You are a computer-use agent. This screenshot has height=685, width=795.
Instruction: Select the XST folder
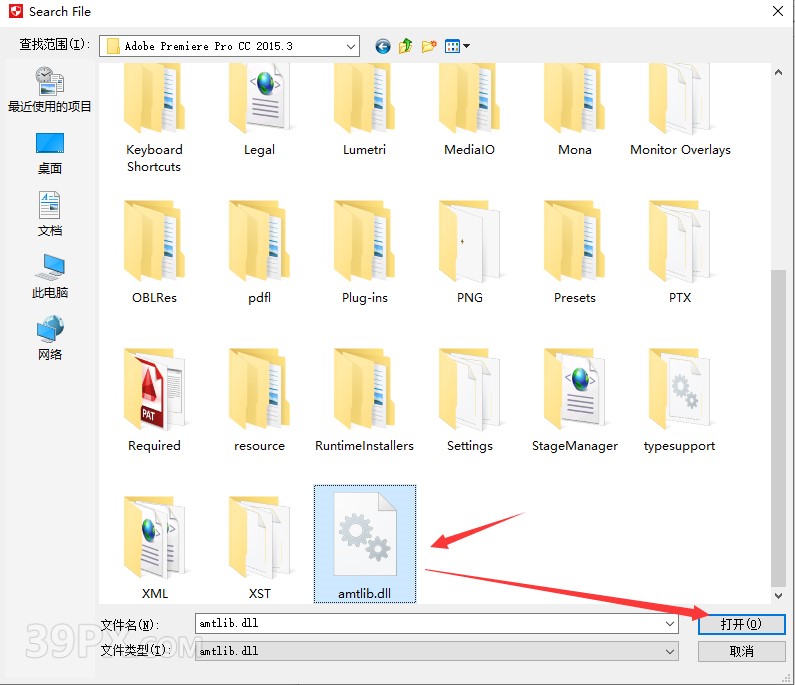tap(259, 548)
